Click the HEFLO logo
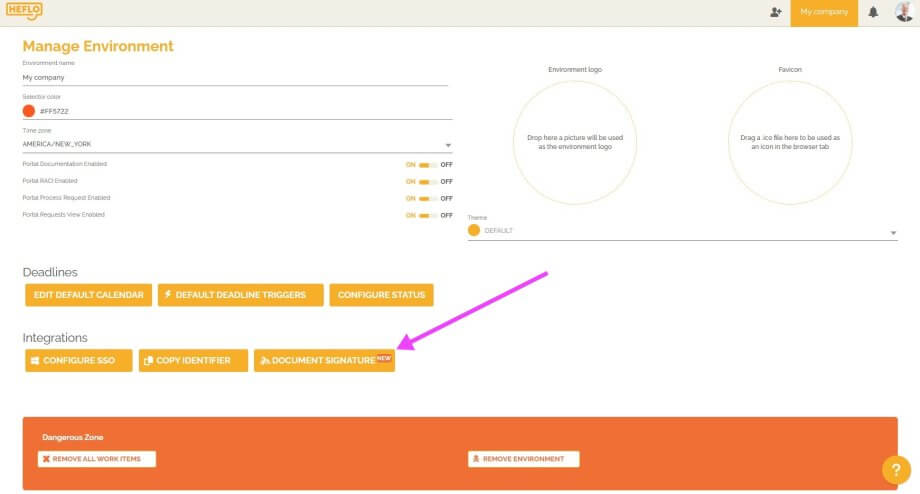This screenshot has height=494, width=920. (x=24, y=11)
